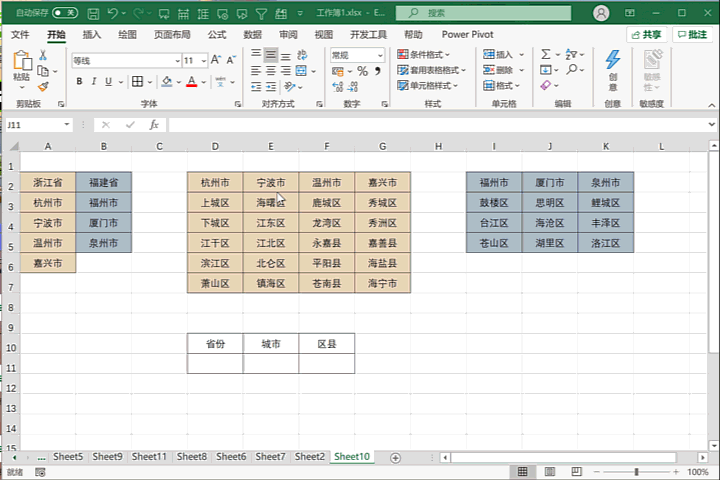Switch to Sheet2 tab
The height and width of the screenshot is (480, 720).
[309, 457]
